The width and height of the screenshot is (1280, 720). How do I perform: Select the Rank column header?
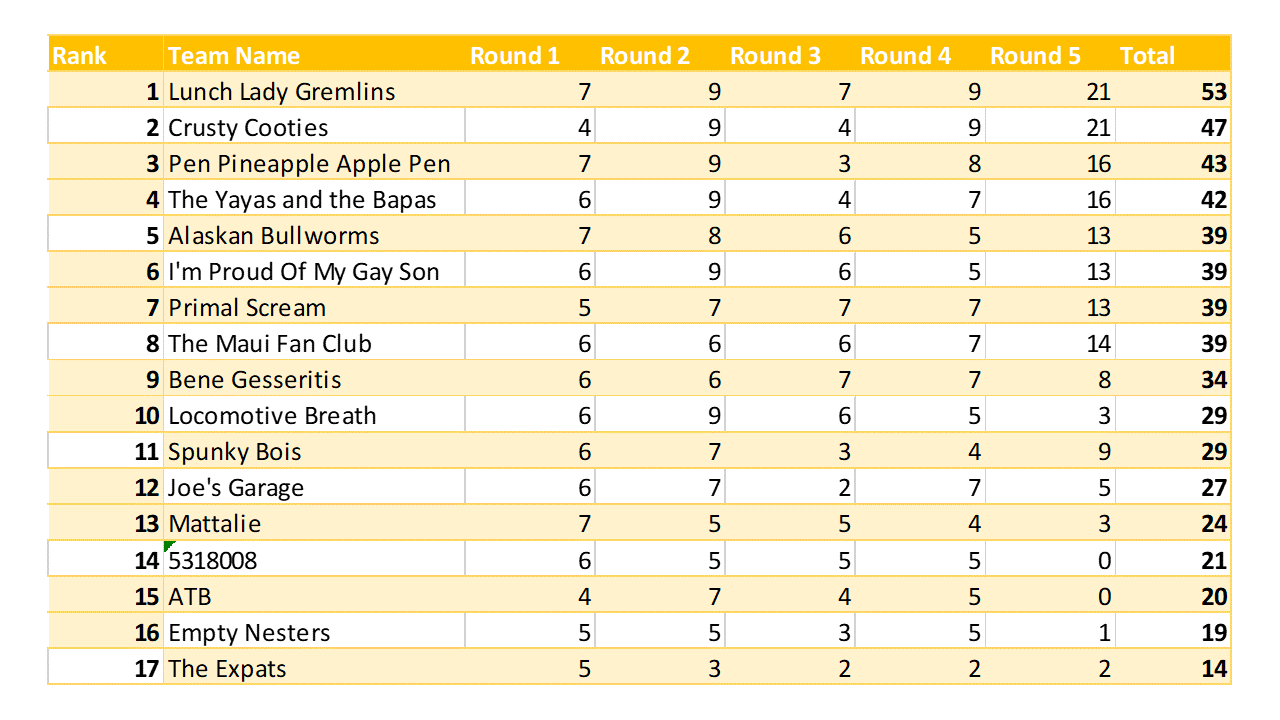(80, 56)
